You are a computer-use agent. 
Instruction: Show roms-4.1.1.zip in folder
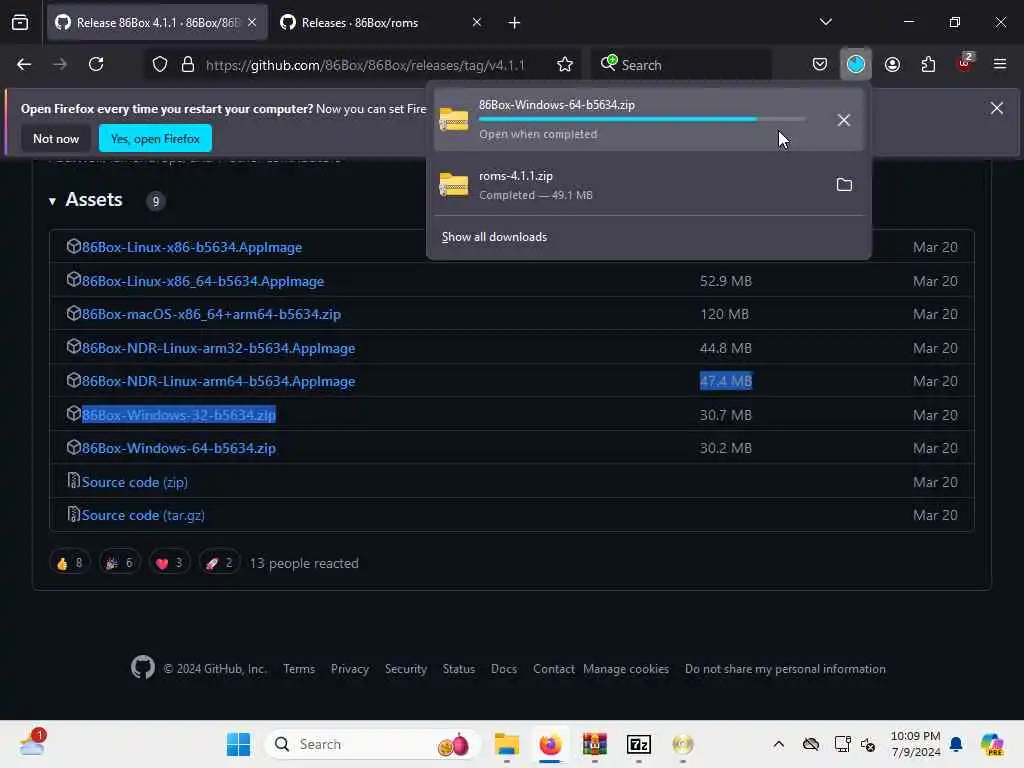(844, 185)
